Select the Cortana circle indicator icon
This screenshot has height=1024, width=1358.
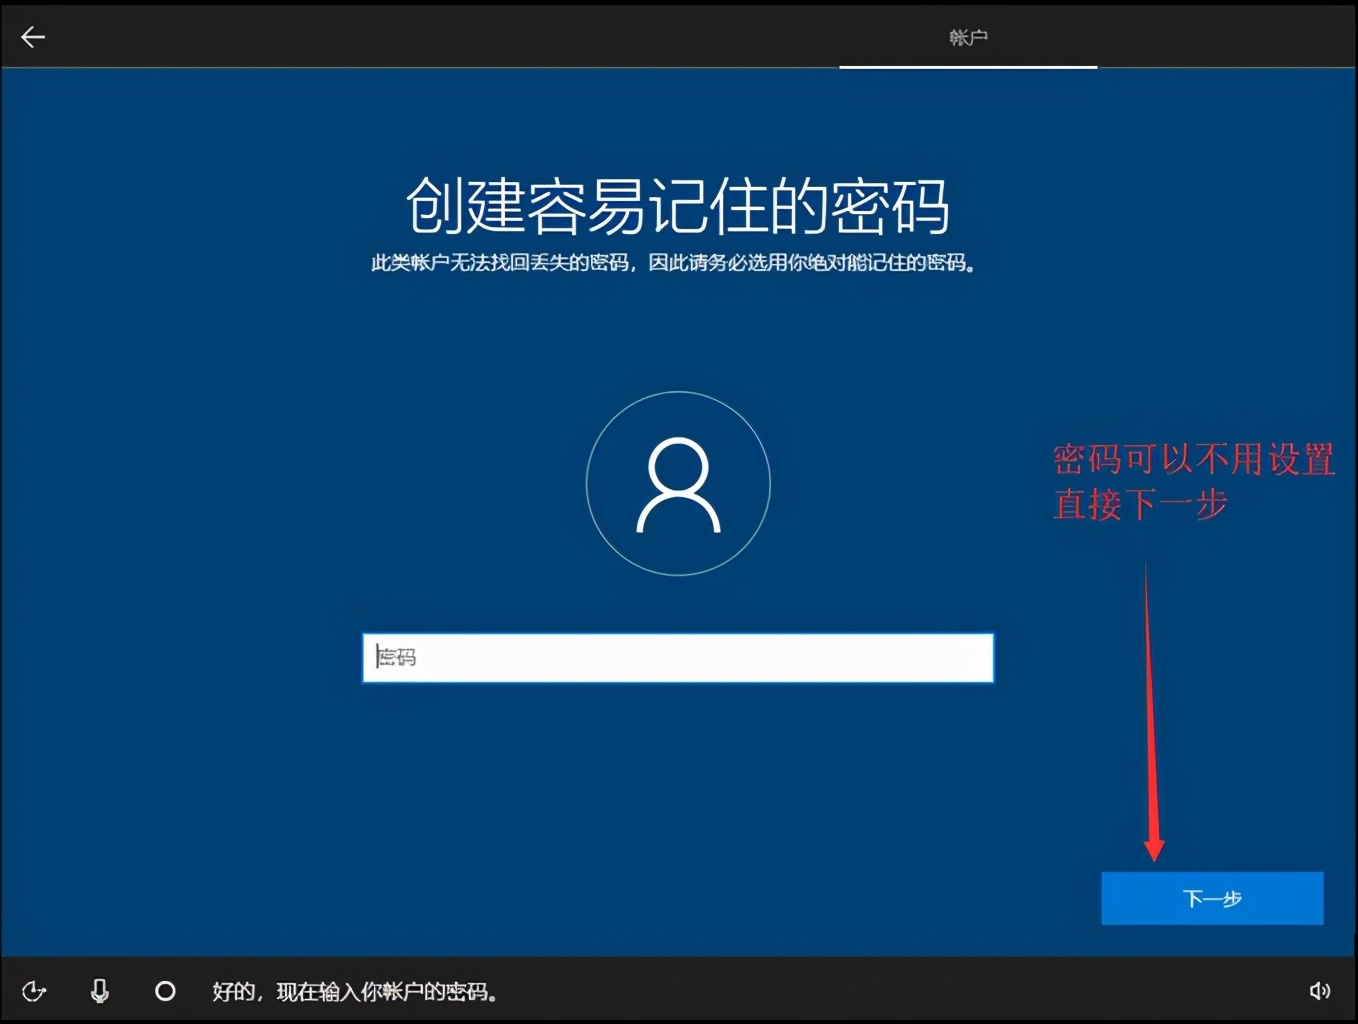tap(165, 991)
